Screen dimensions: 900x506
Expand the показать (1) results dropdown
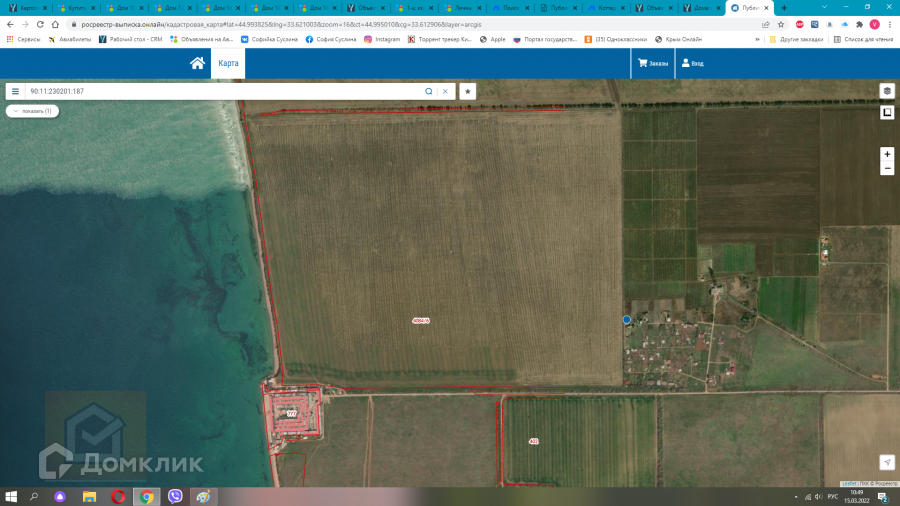(x=32, y=111)
